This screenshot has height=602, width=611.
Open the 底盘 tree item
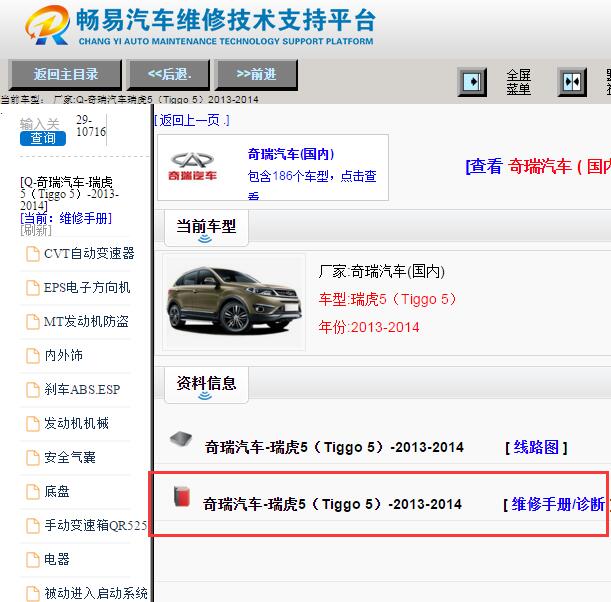(57, 491)
